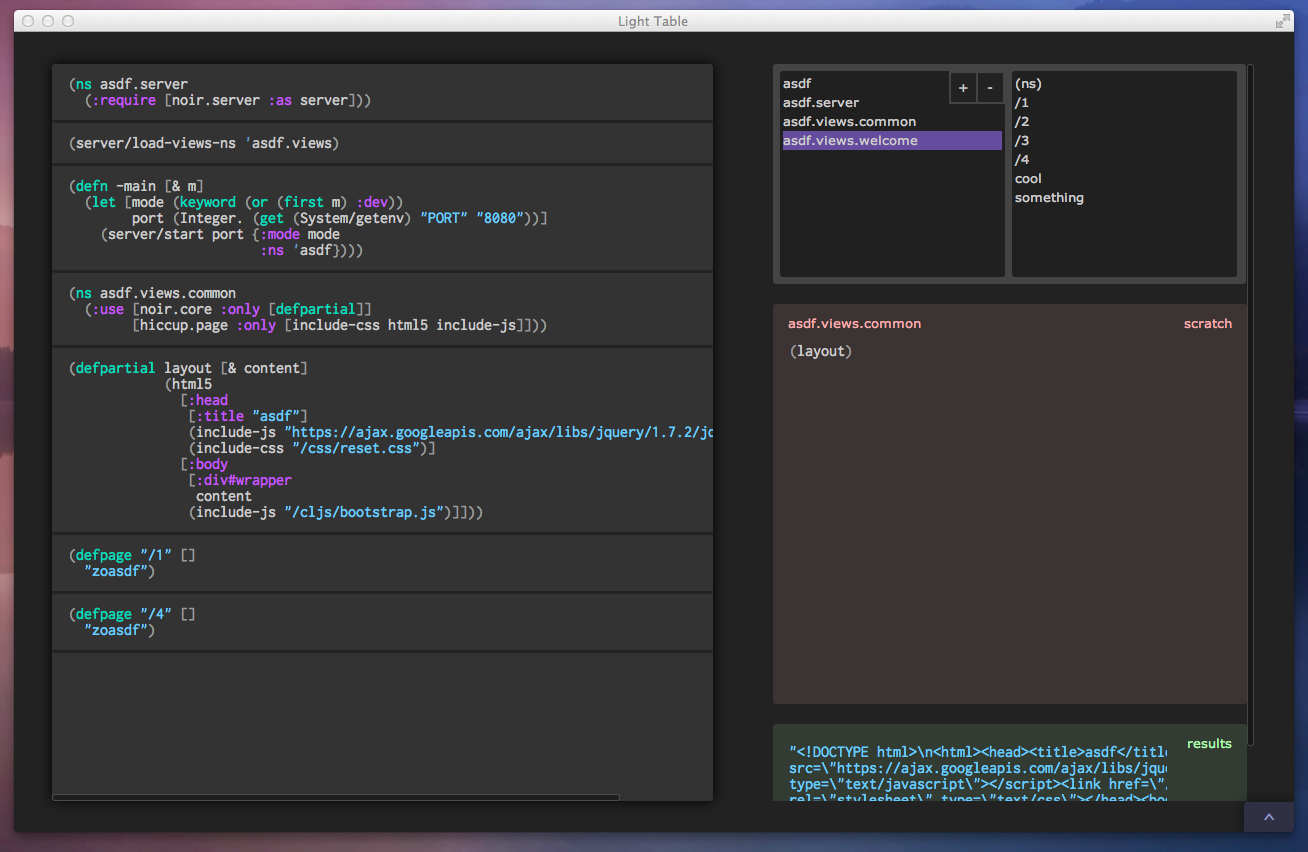Screen dimensions: 1308x852
Task: Click the horizontal scrollbar under the code editor
Action: click(x=336, y=797)
